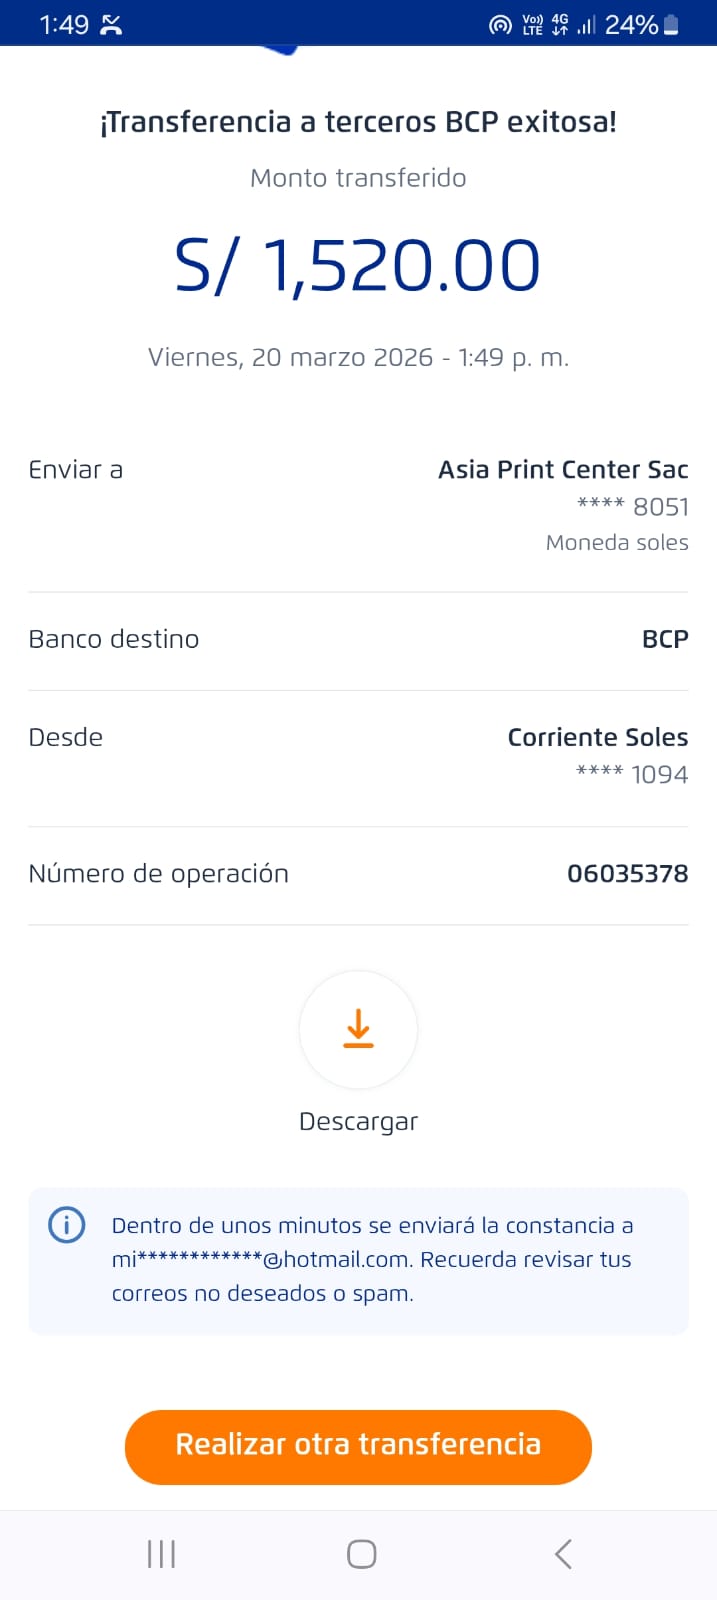This screenshot has width=717, height=1600.
Task: Tap the missed call status icon
Action: [111, 25]
